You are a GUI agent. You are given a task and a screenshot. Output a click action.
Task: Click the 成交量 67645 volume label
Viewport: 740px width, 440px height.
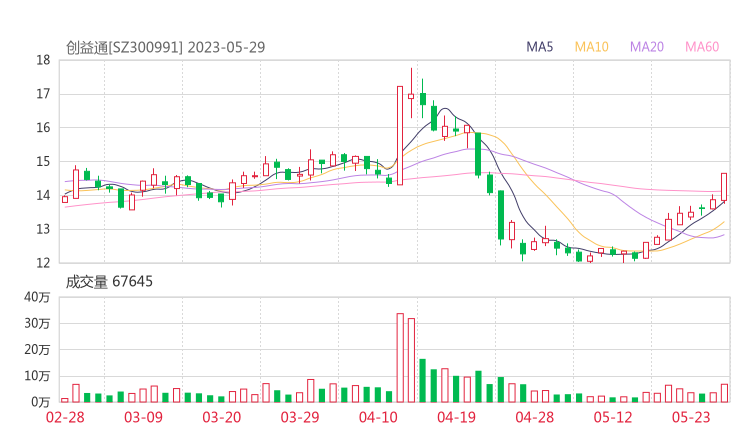point(109,281)
